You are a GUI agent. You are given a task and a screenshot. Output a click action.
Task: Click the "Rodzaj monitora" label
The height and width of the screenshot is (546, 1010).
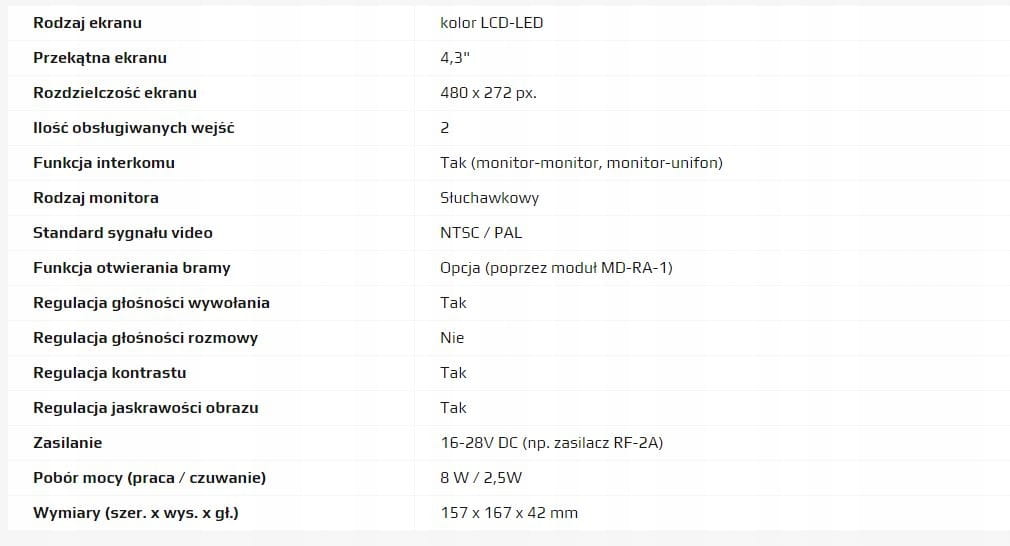tap(96, 198)
